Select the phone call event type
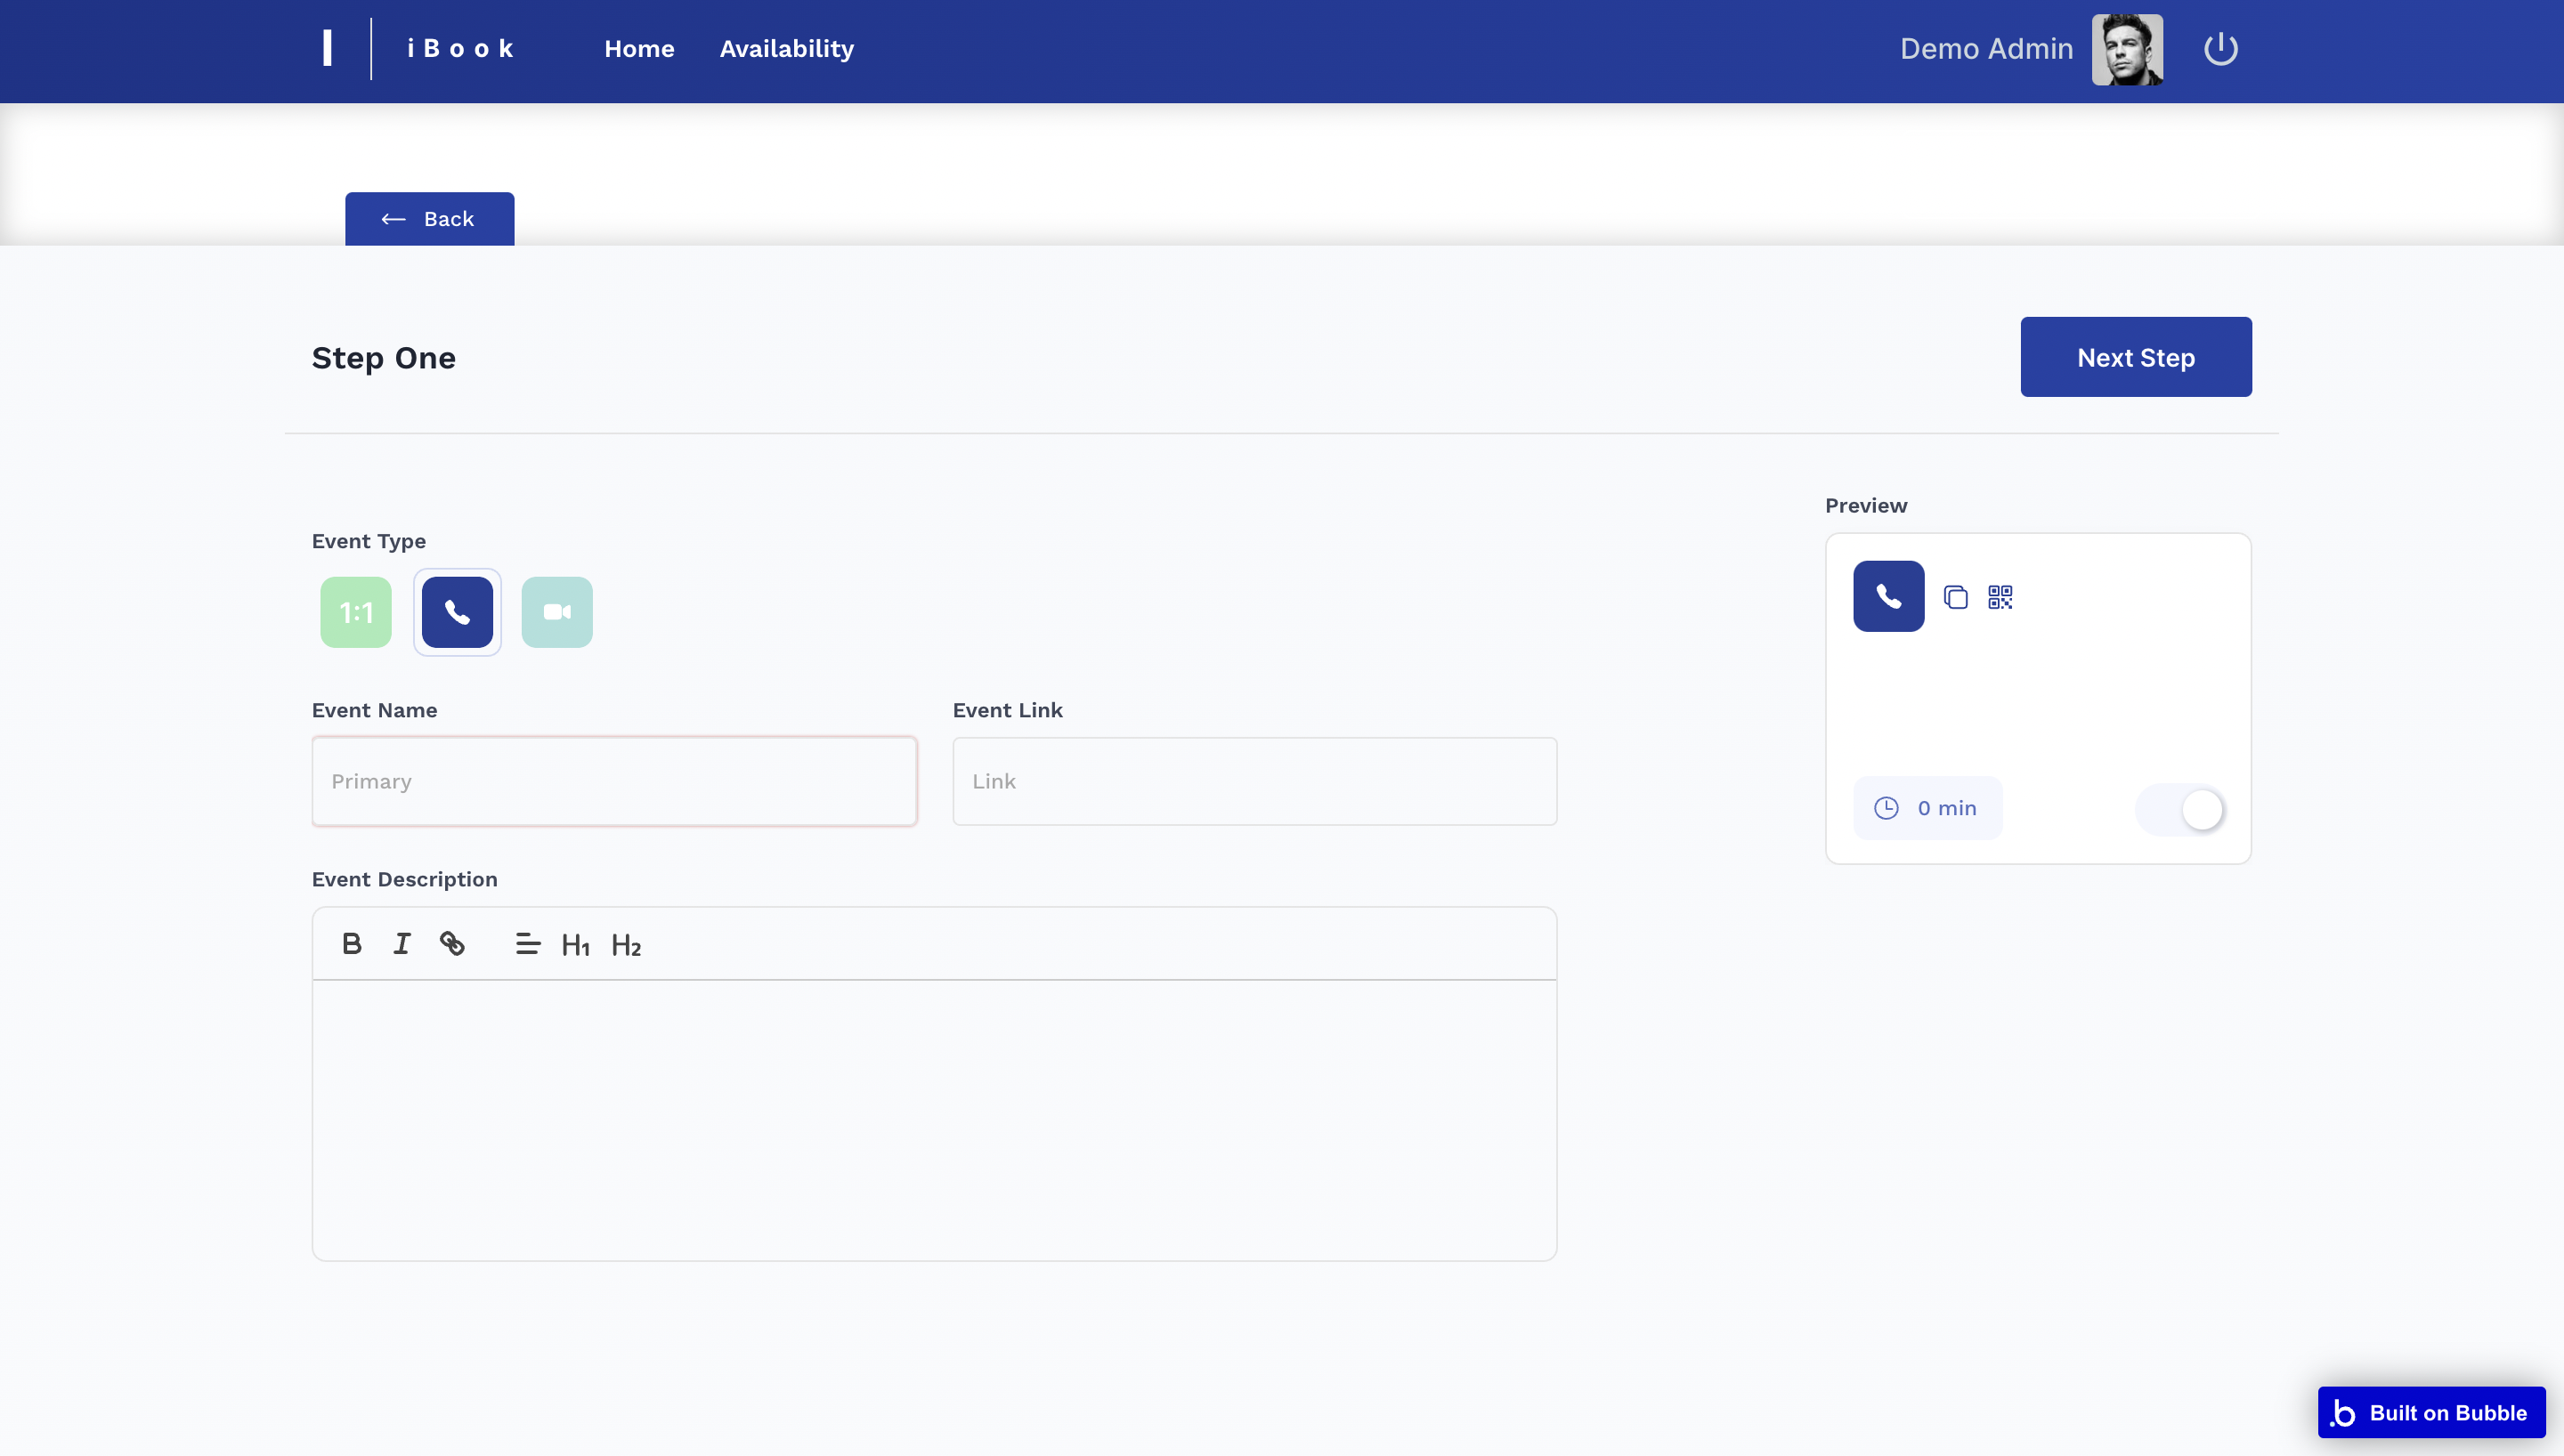This screenshot has height=1456, width=2564. click(x=457, y=612)
